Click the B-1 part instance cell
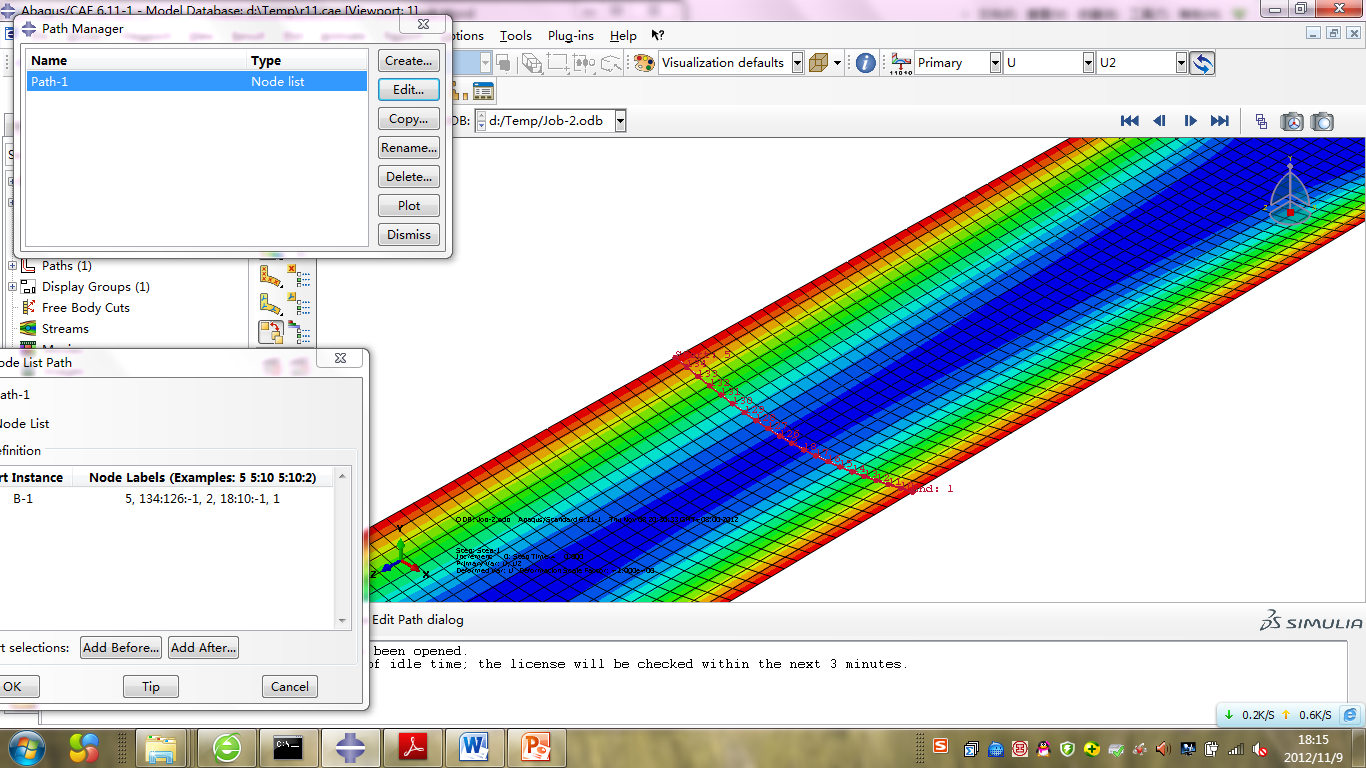The height and width of the screenshot is (768, 1366). tap(23, 498)
